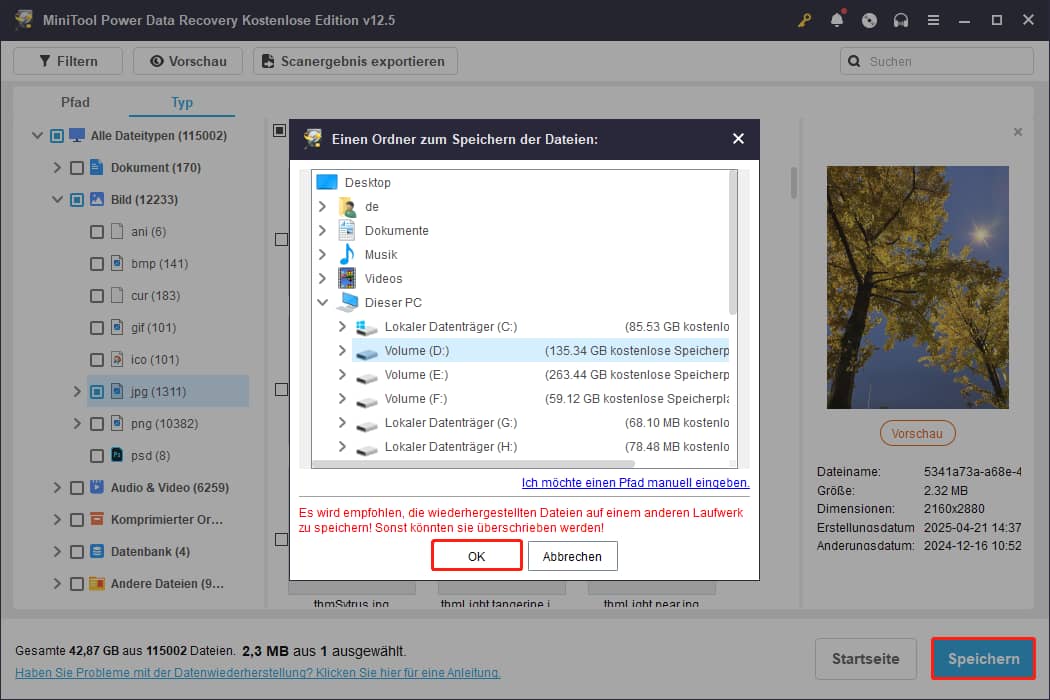Select Volume (D:) drive
Screen dimensions: 1050x700
(417, 350)
